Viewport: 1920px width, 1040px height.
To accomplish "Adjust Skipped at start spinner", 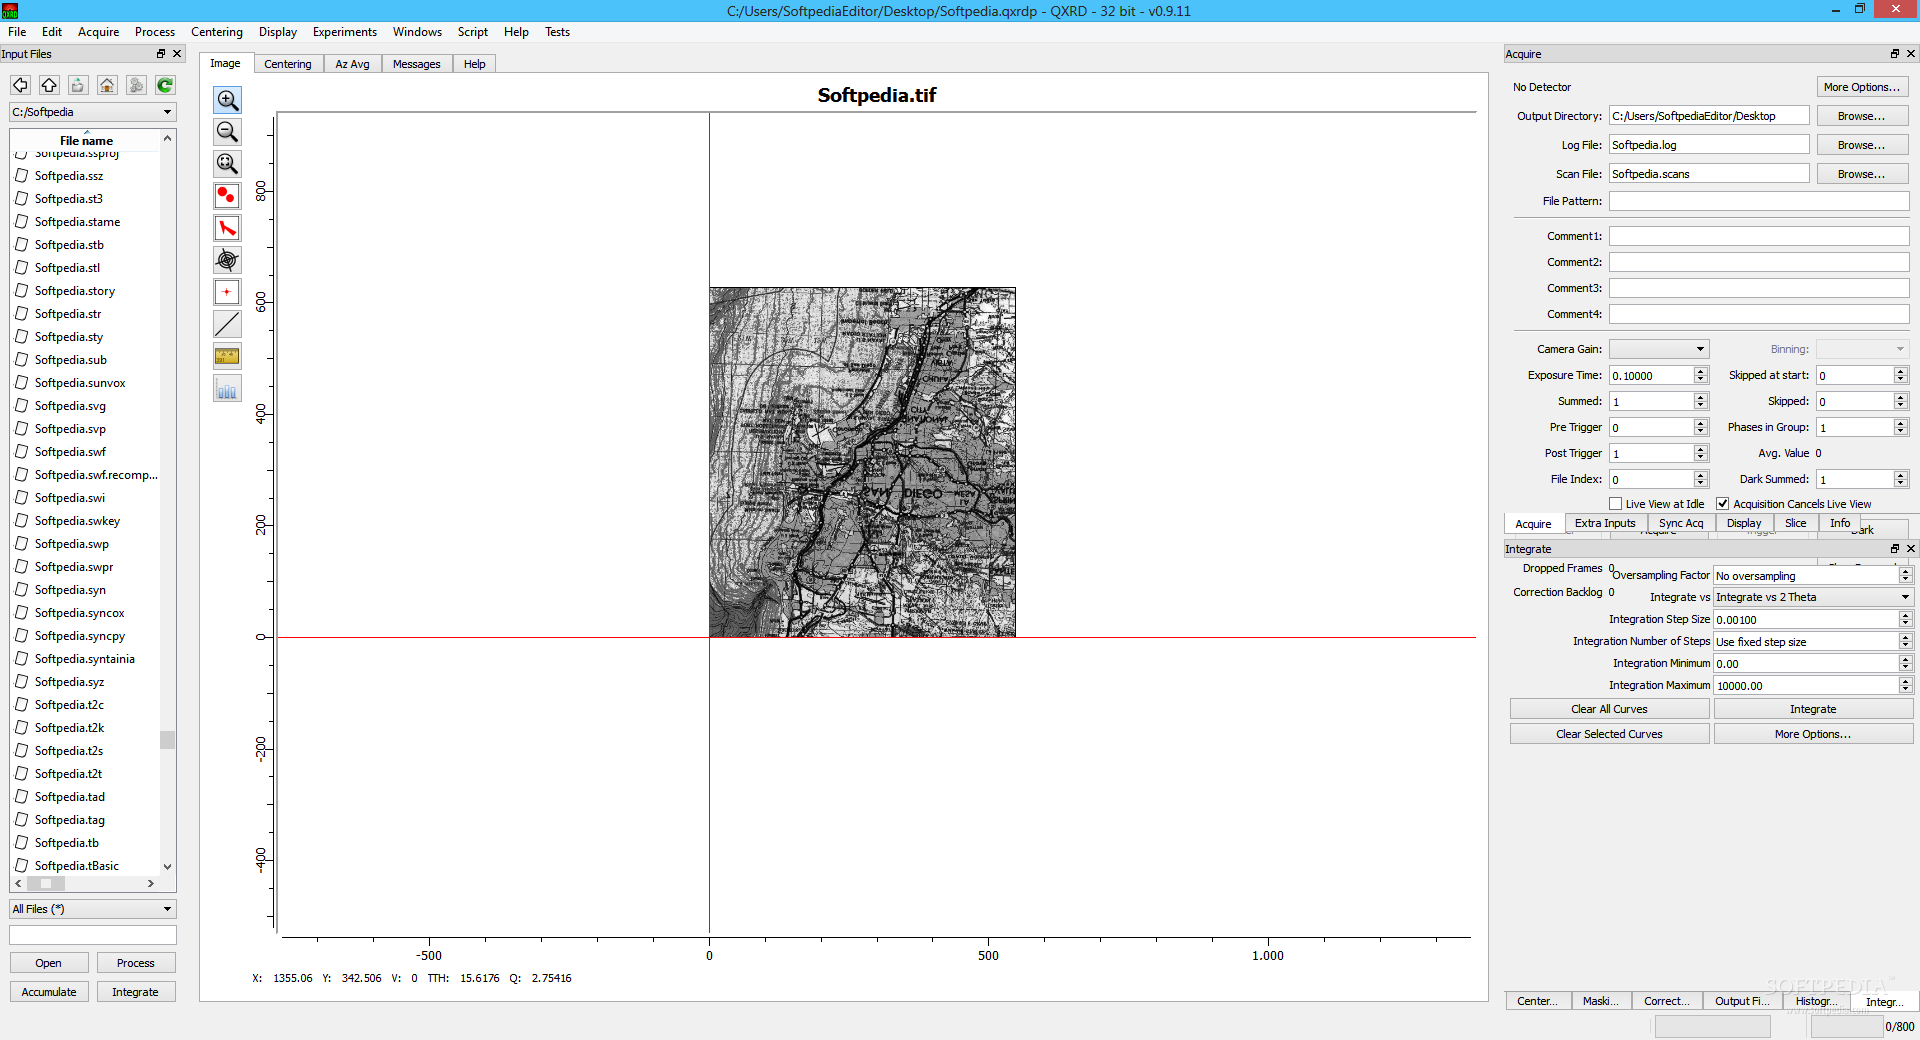I will pos(1900,375).
